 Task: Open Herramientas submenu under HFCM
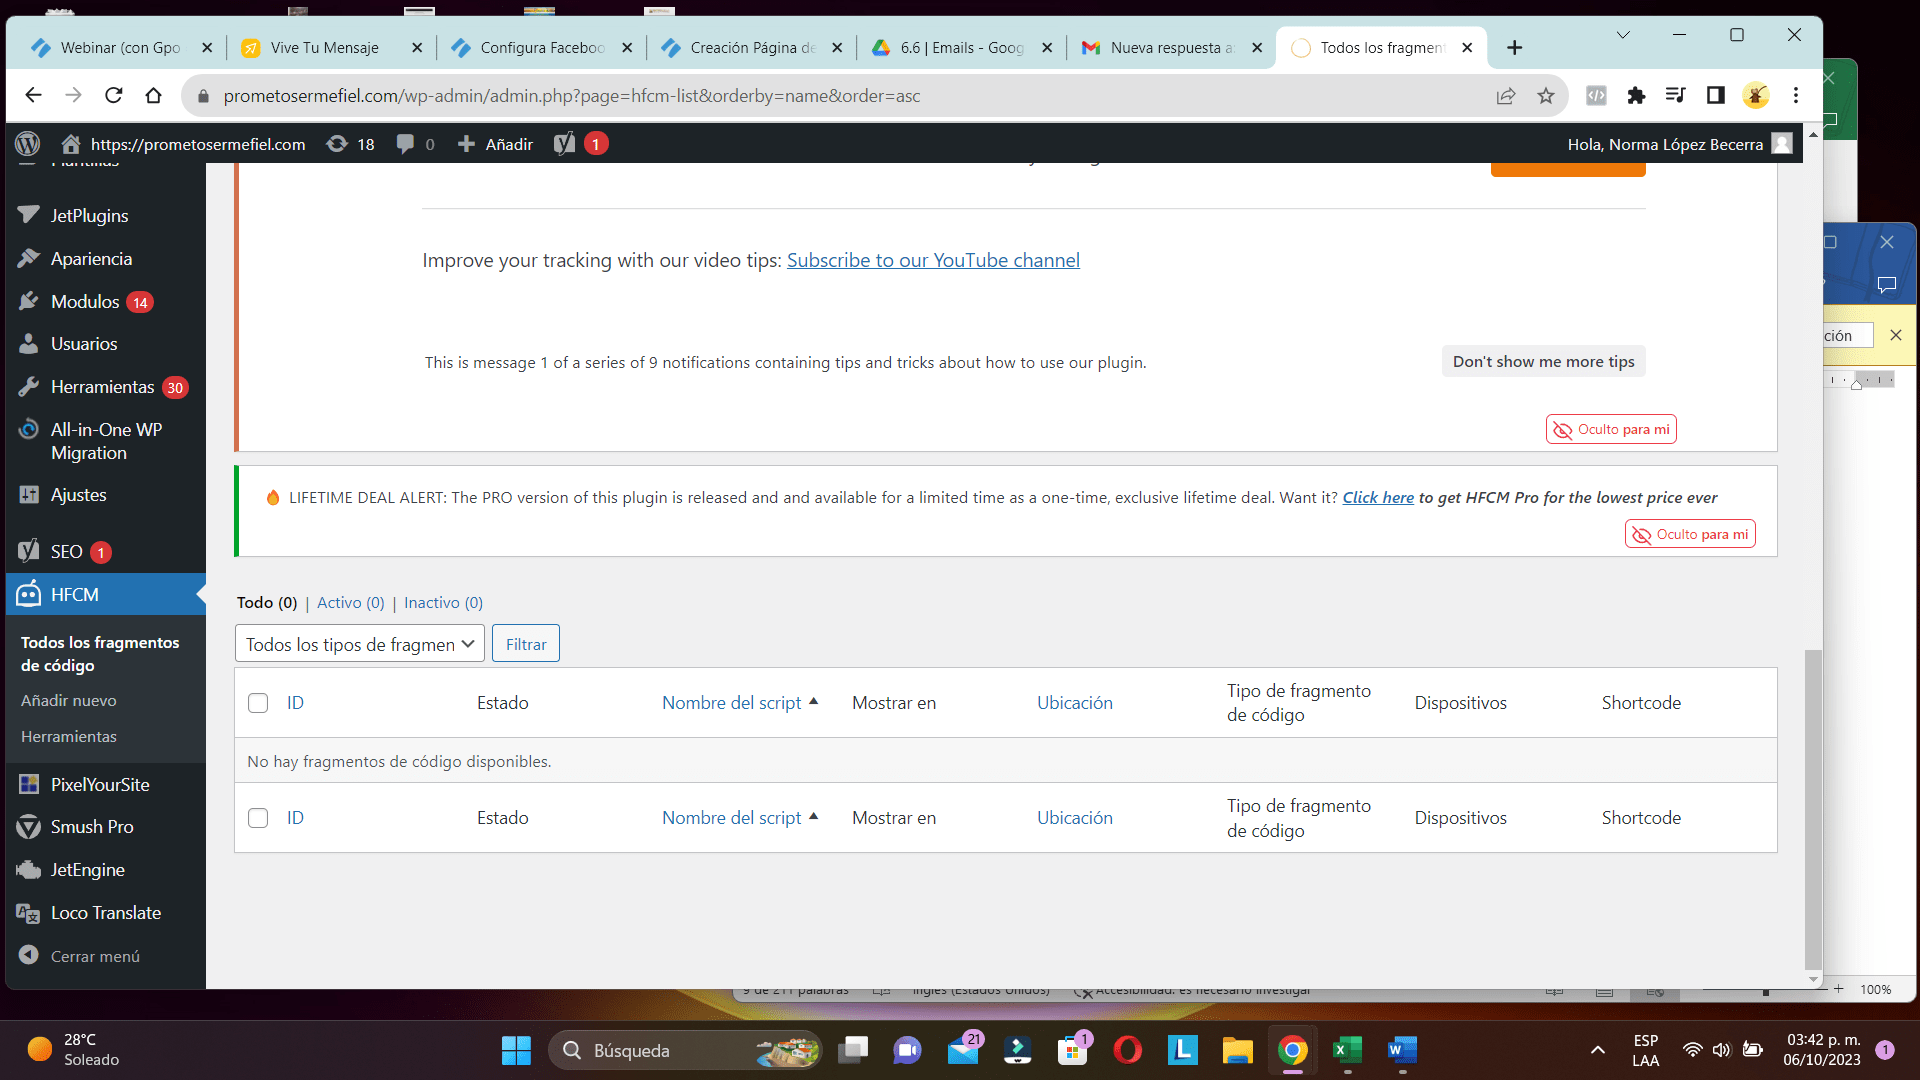point(68,736)
